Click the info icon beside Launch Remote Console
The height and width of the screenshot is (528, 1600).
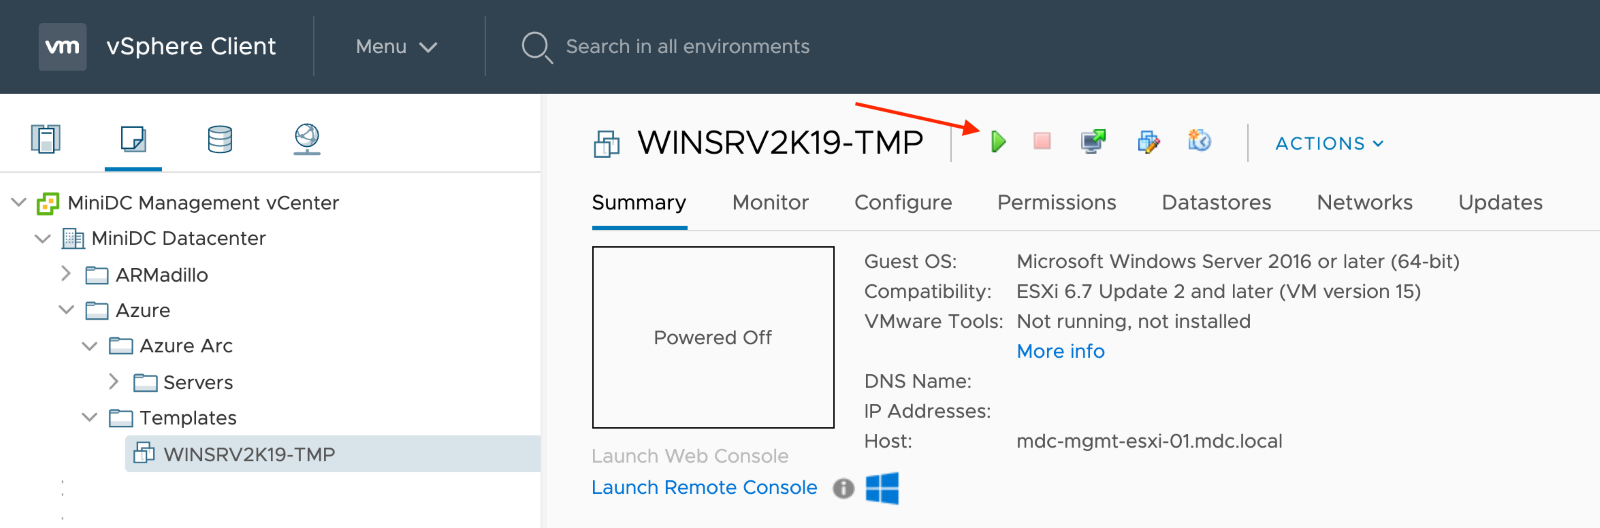[844, 488]
